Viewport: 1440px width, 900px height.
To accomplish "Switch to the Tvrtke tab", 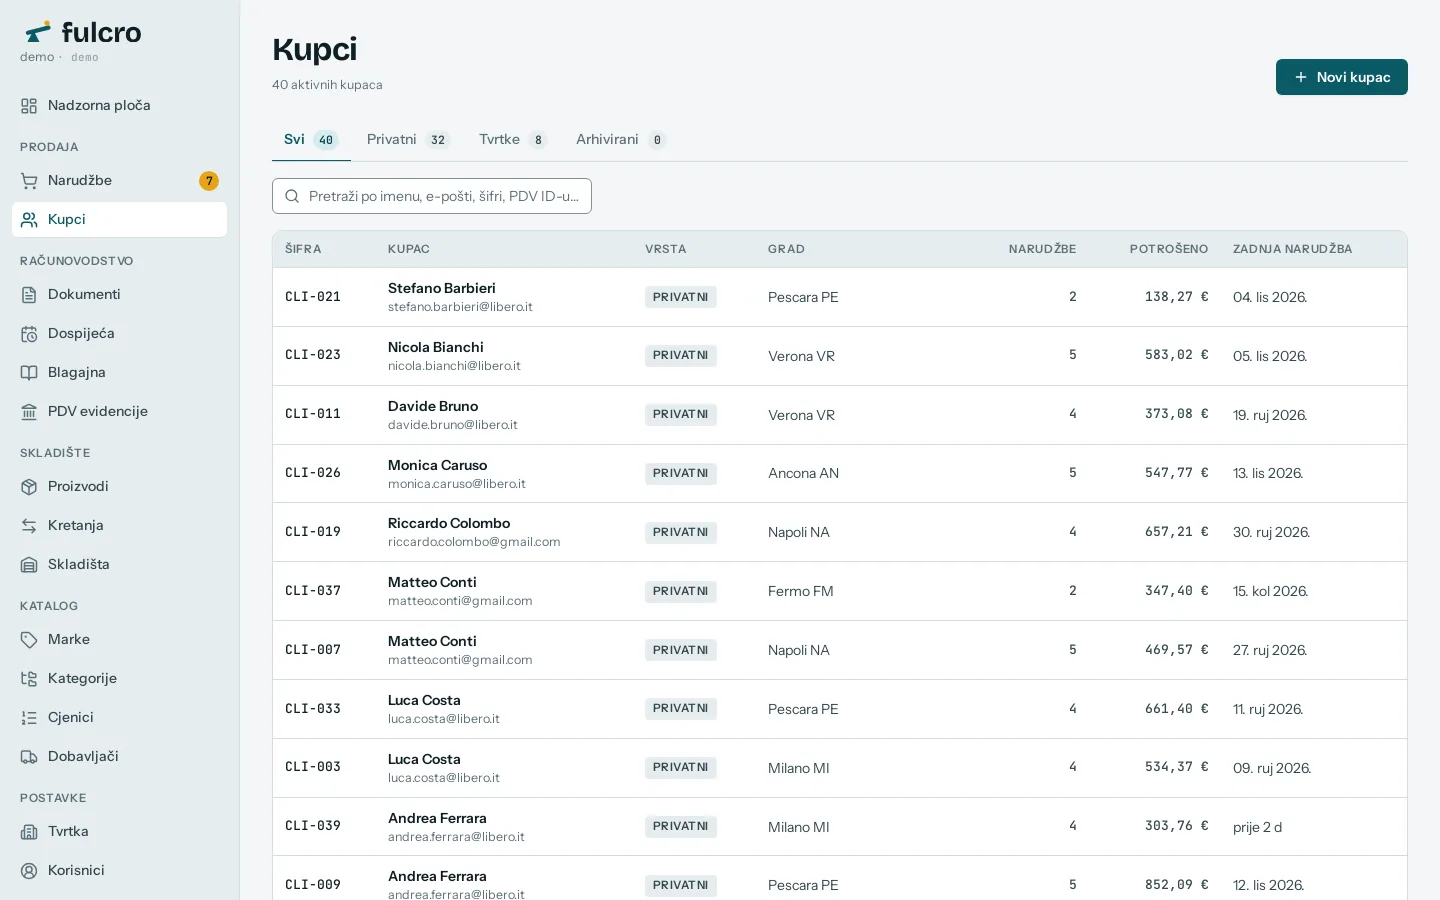I will click(x=513, y=140).
